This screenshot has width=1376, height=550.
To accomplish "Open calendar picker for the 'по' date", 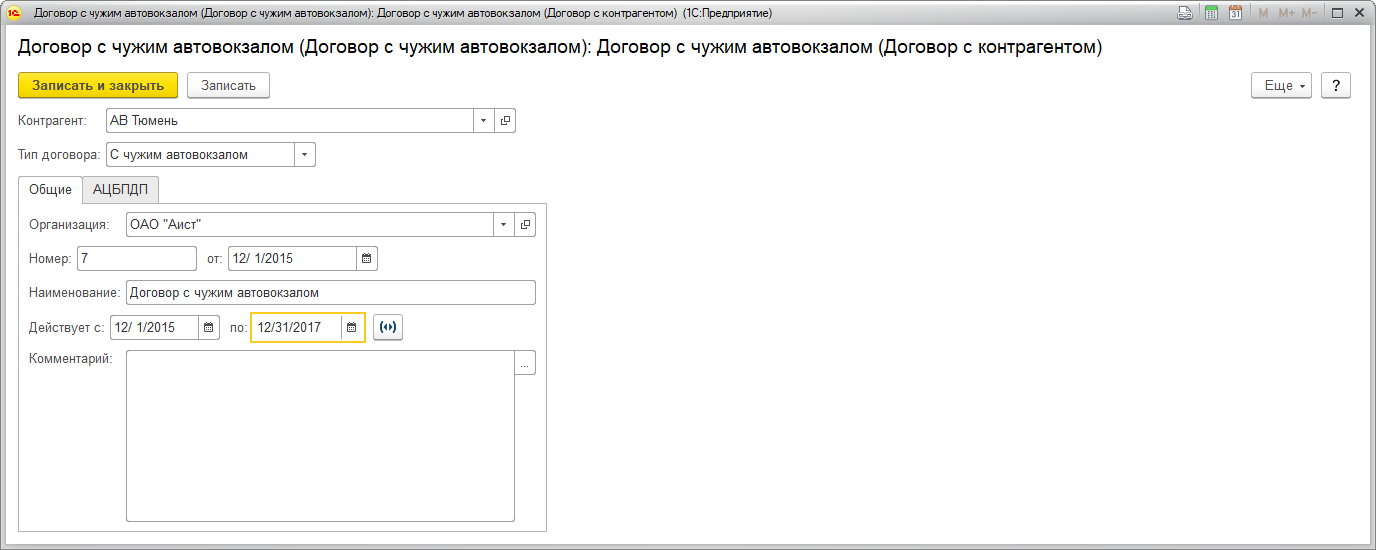I will (352, 327).
